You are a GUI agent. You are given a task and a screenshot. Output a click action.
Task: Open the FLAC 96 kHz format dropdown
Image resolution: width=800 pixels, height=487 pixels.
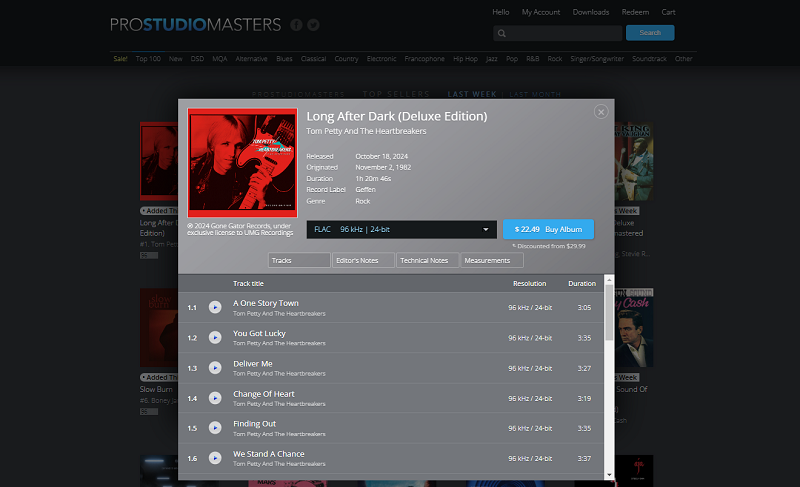[402, 229]
